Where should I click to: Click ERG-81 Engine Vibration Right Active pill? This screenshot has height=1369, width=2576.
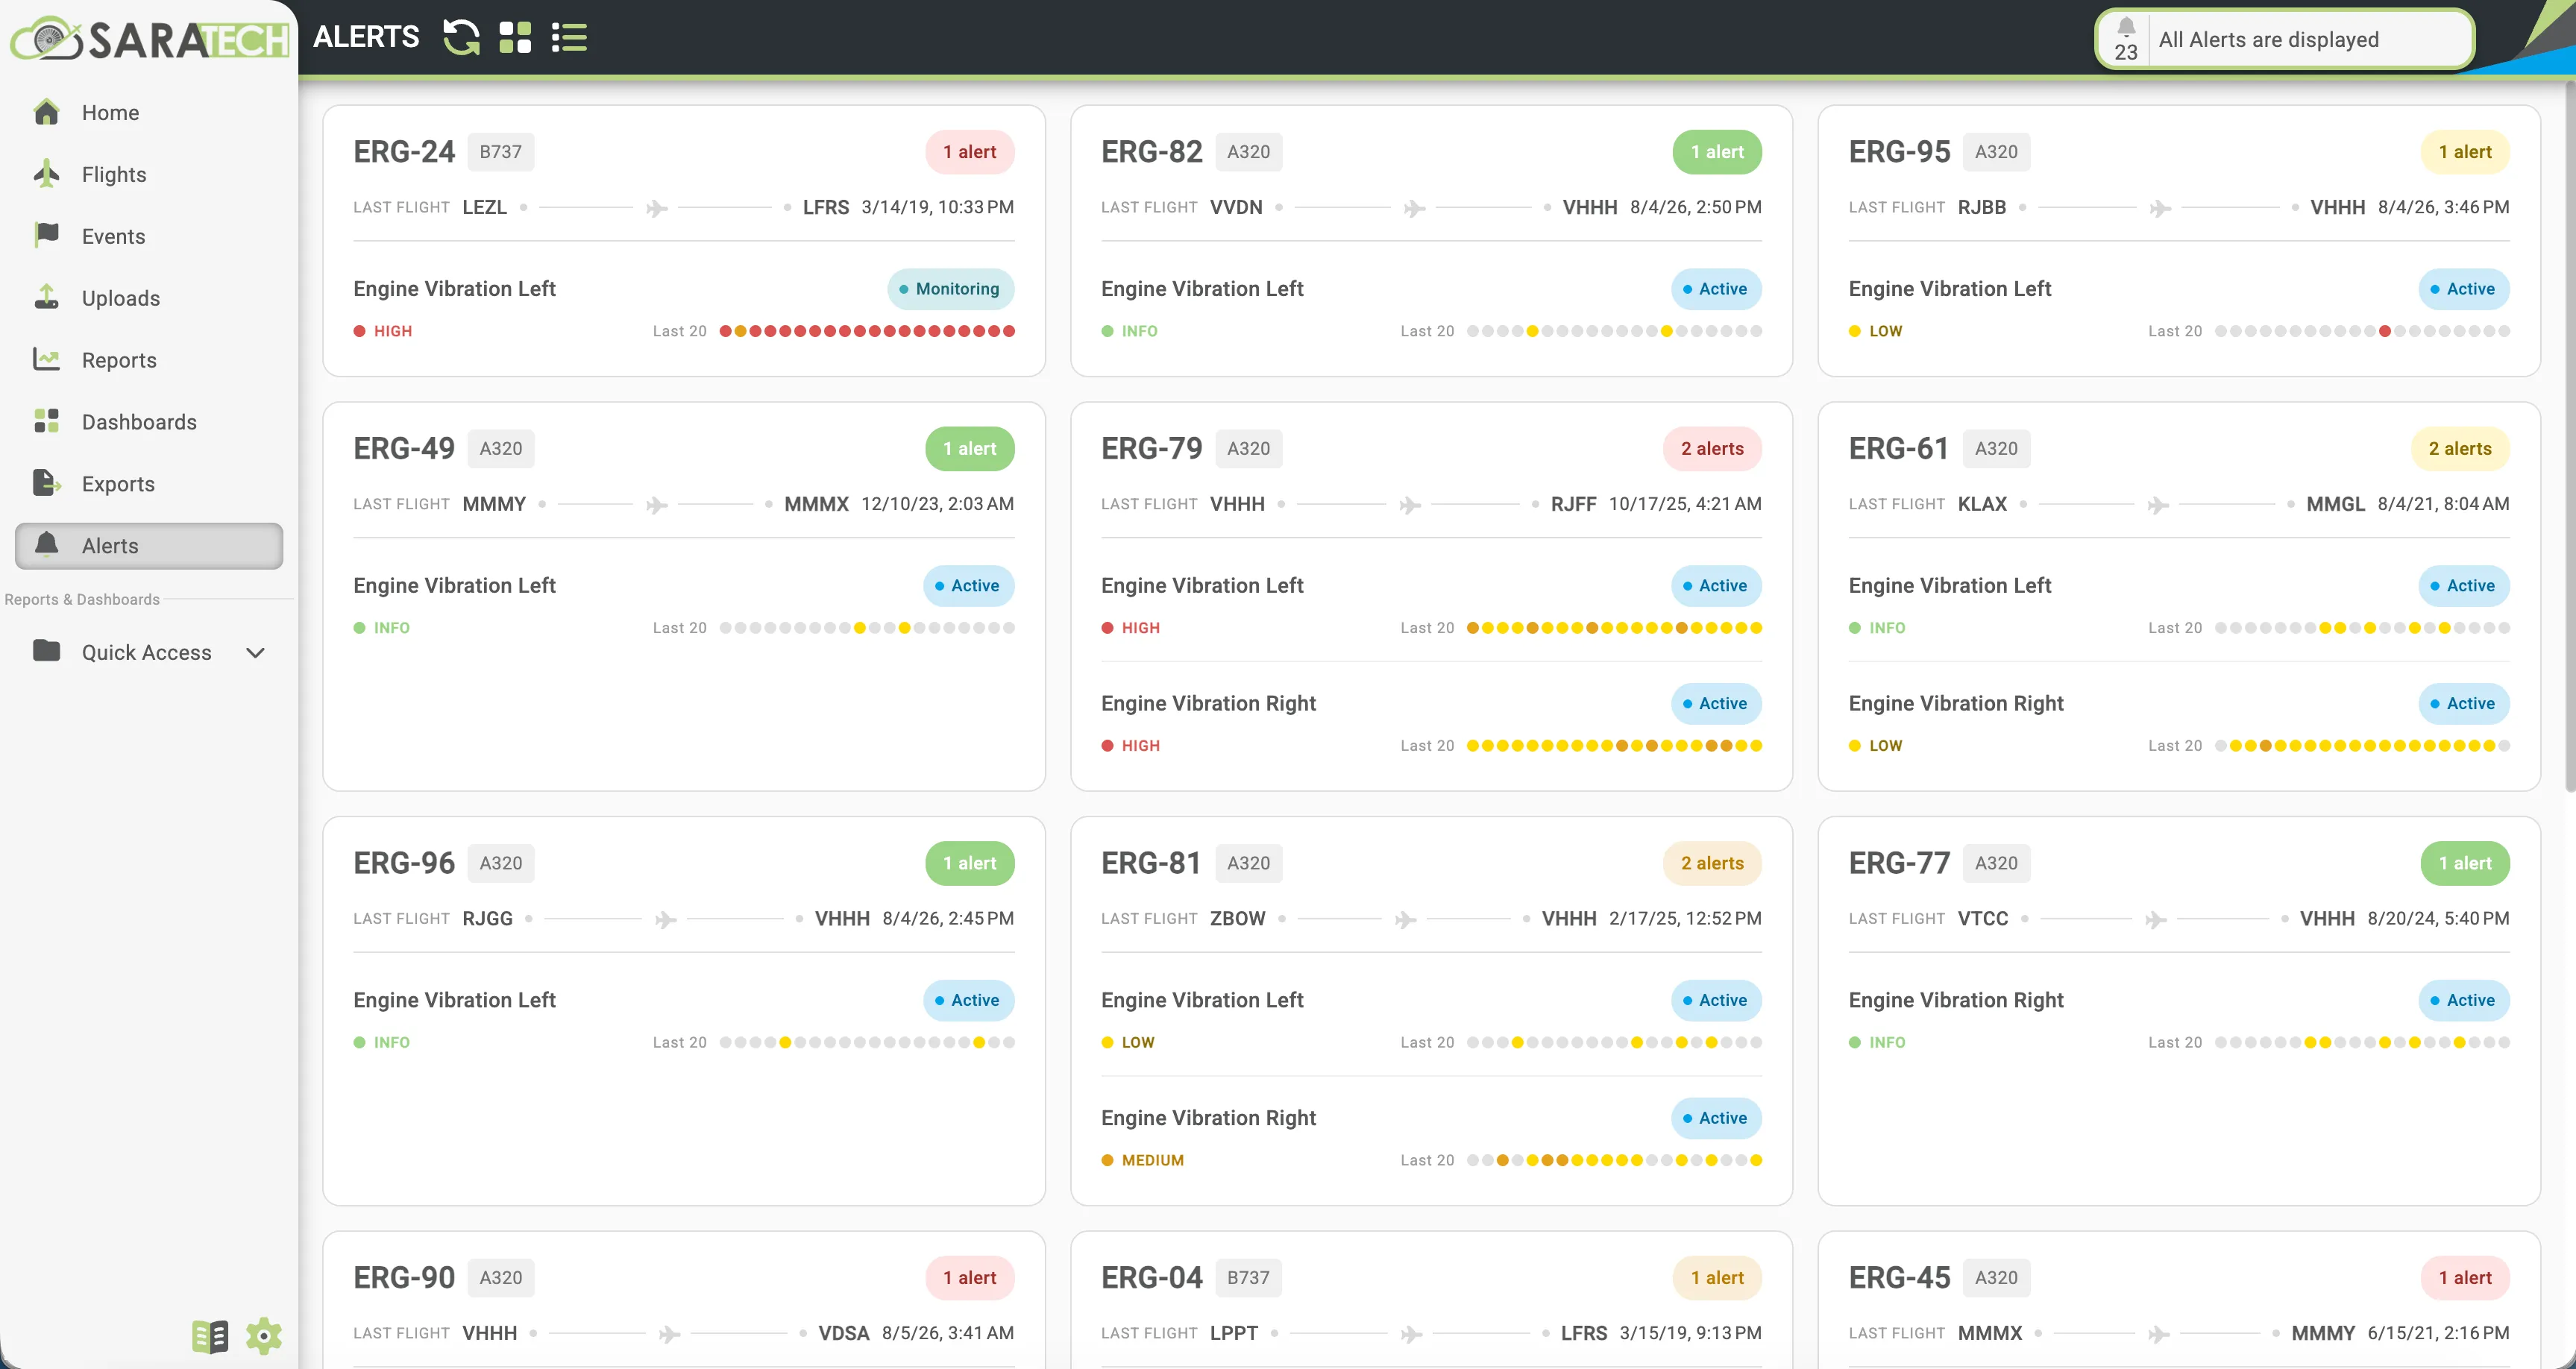(x=1716, y=1118)
